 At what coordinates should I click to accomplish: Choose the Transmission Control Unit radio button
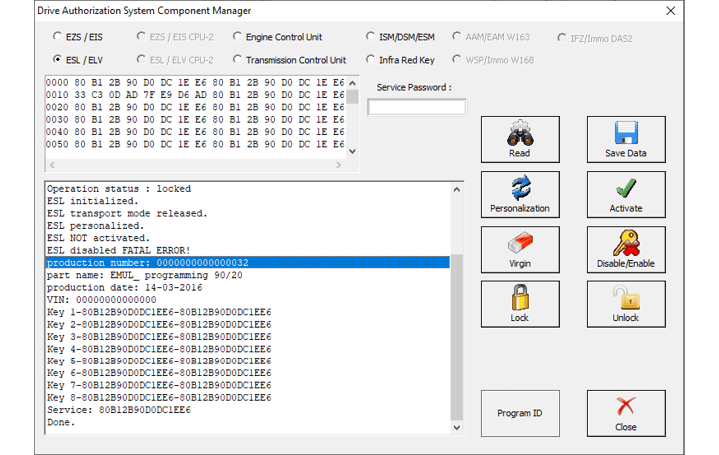[x=237, y=60]
